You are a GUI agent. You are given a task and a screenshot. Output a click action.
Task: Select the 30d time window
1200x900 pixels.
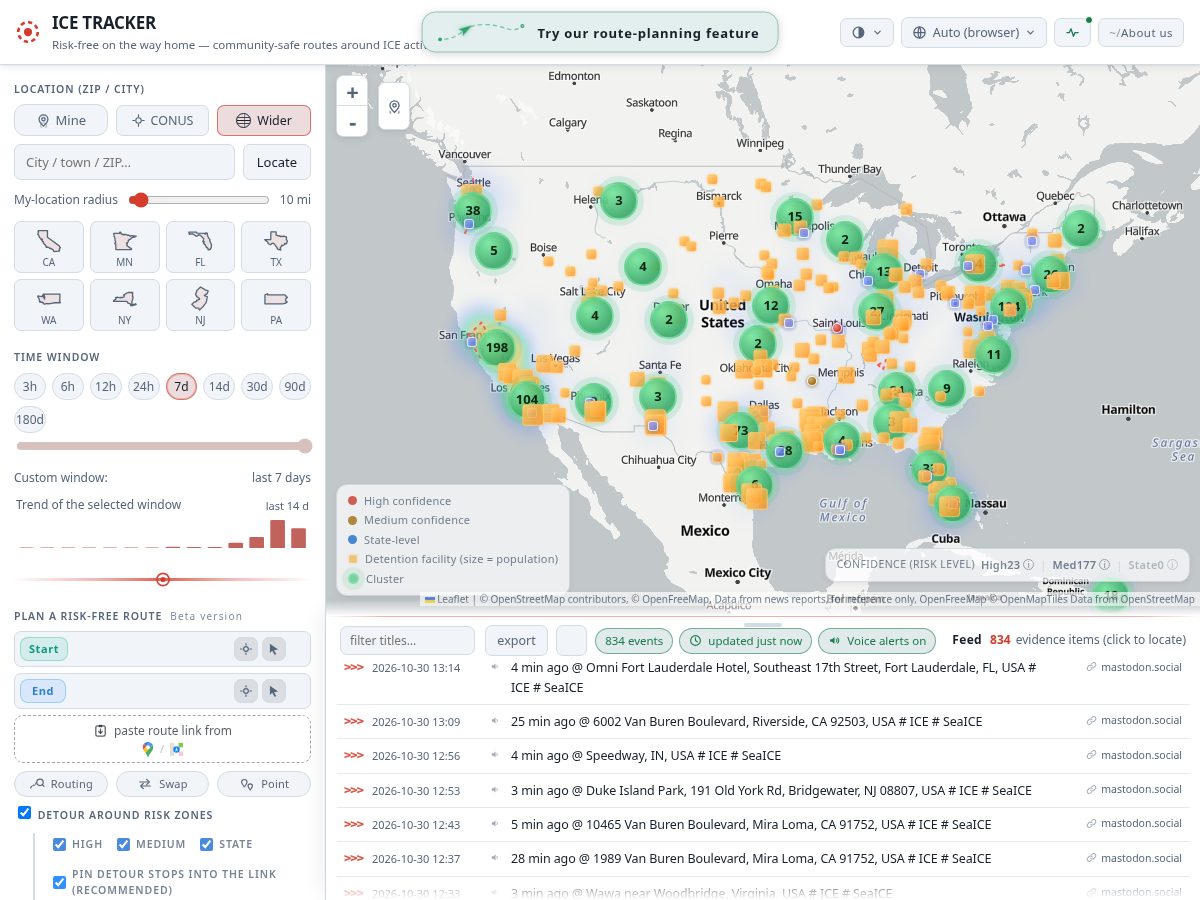257,386
